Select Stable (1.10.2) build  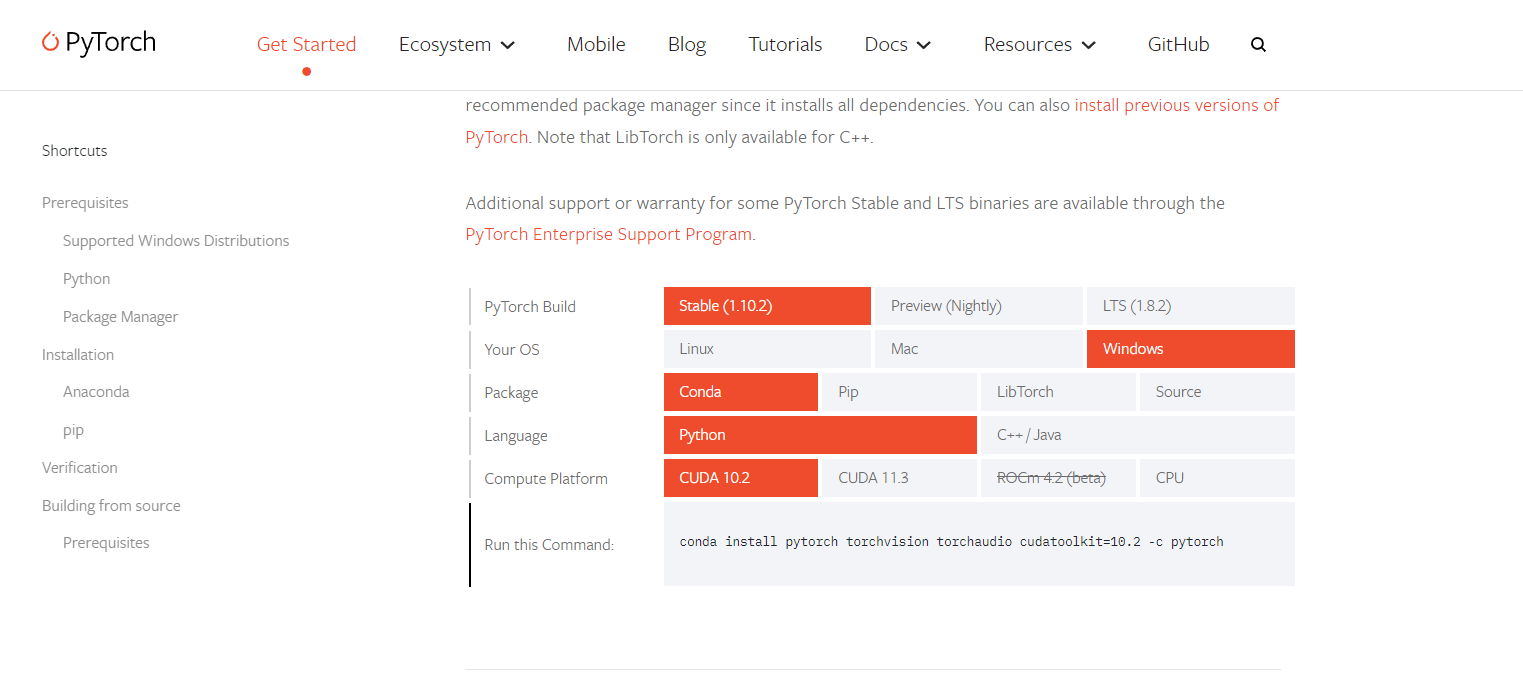click(767, 306)
